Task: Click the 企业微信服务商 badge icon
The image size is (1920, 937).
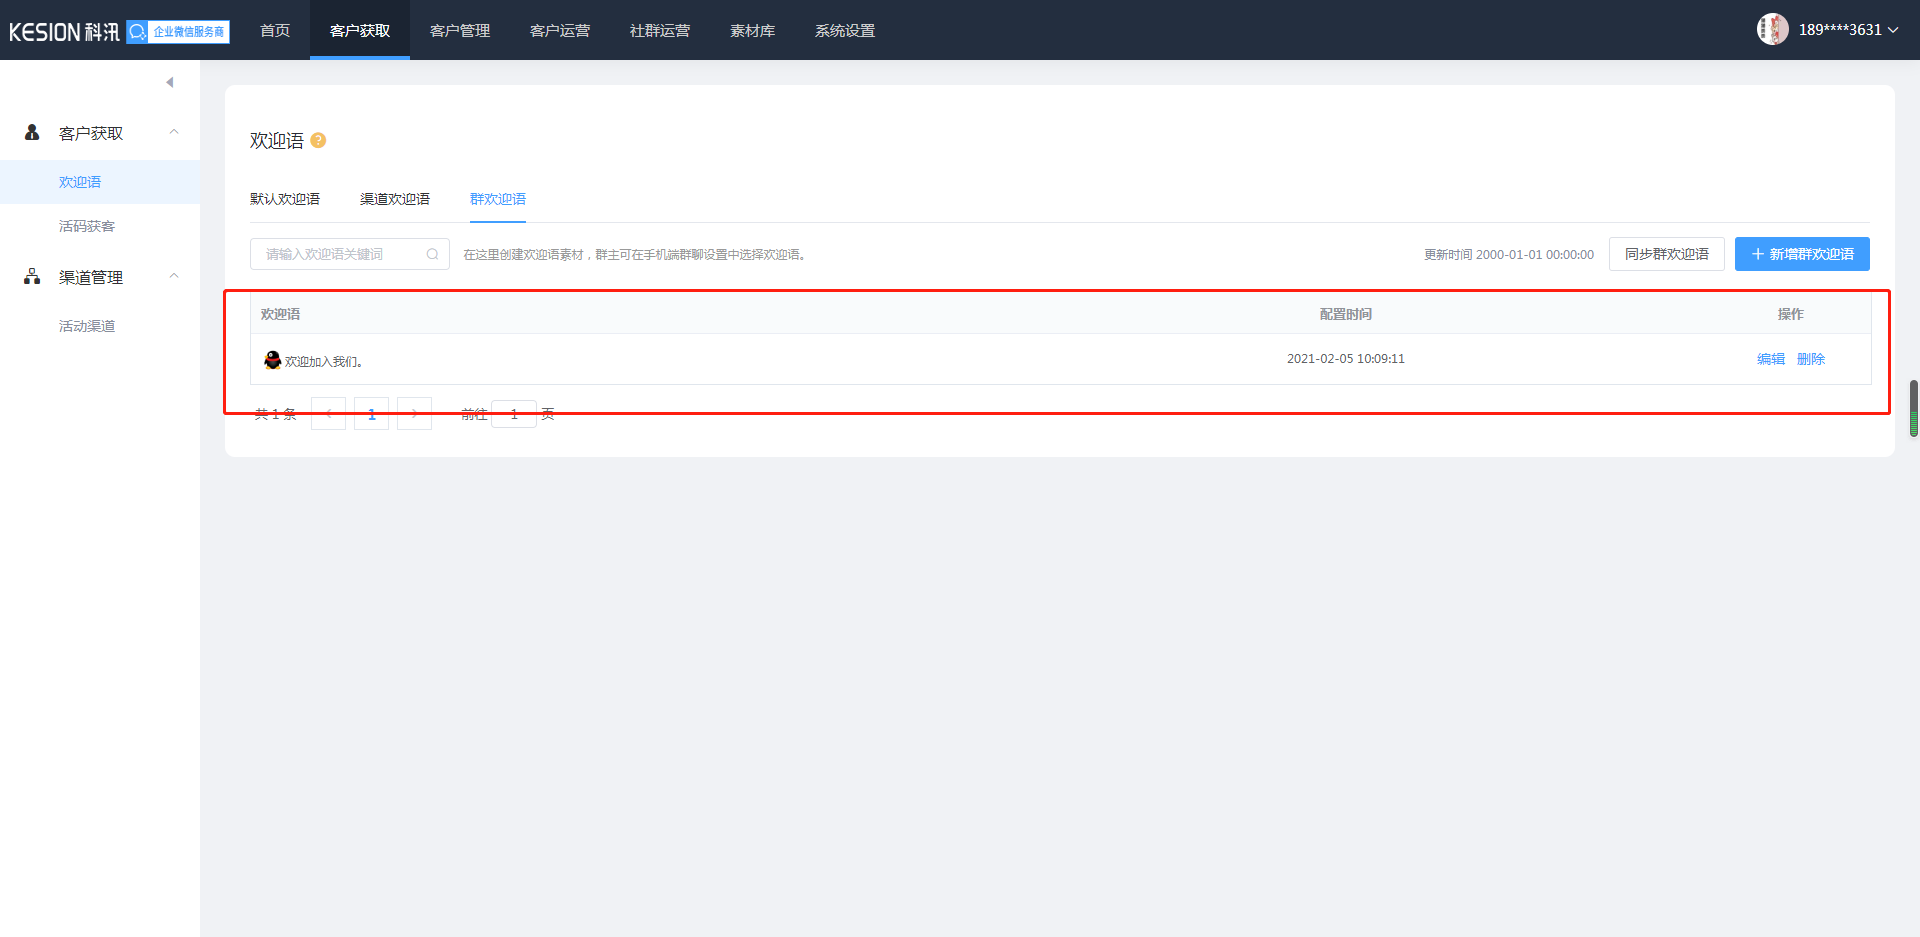Action: (178, 31)
